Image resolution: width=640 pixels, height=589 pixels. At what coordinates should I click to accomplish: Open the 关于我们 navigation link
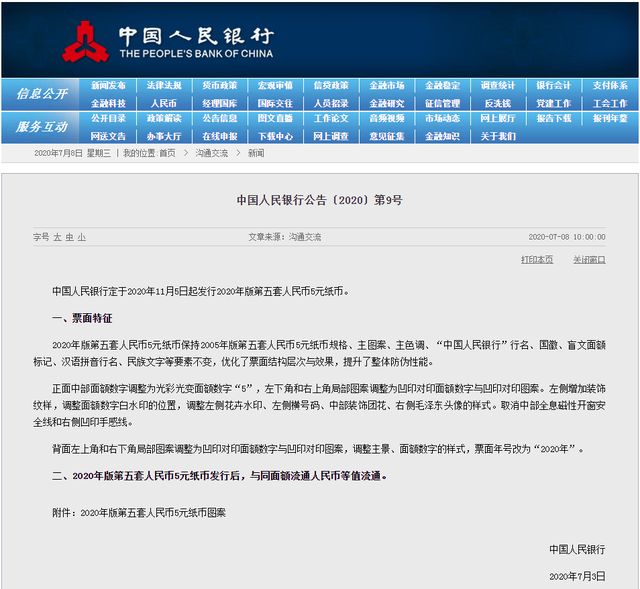pyautogui.click(x=498, y=136)
